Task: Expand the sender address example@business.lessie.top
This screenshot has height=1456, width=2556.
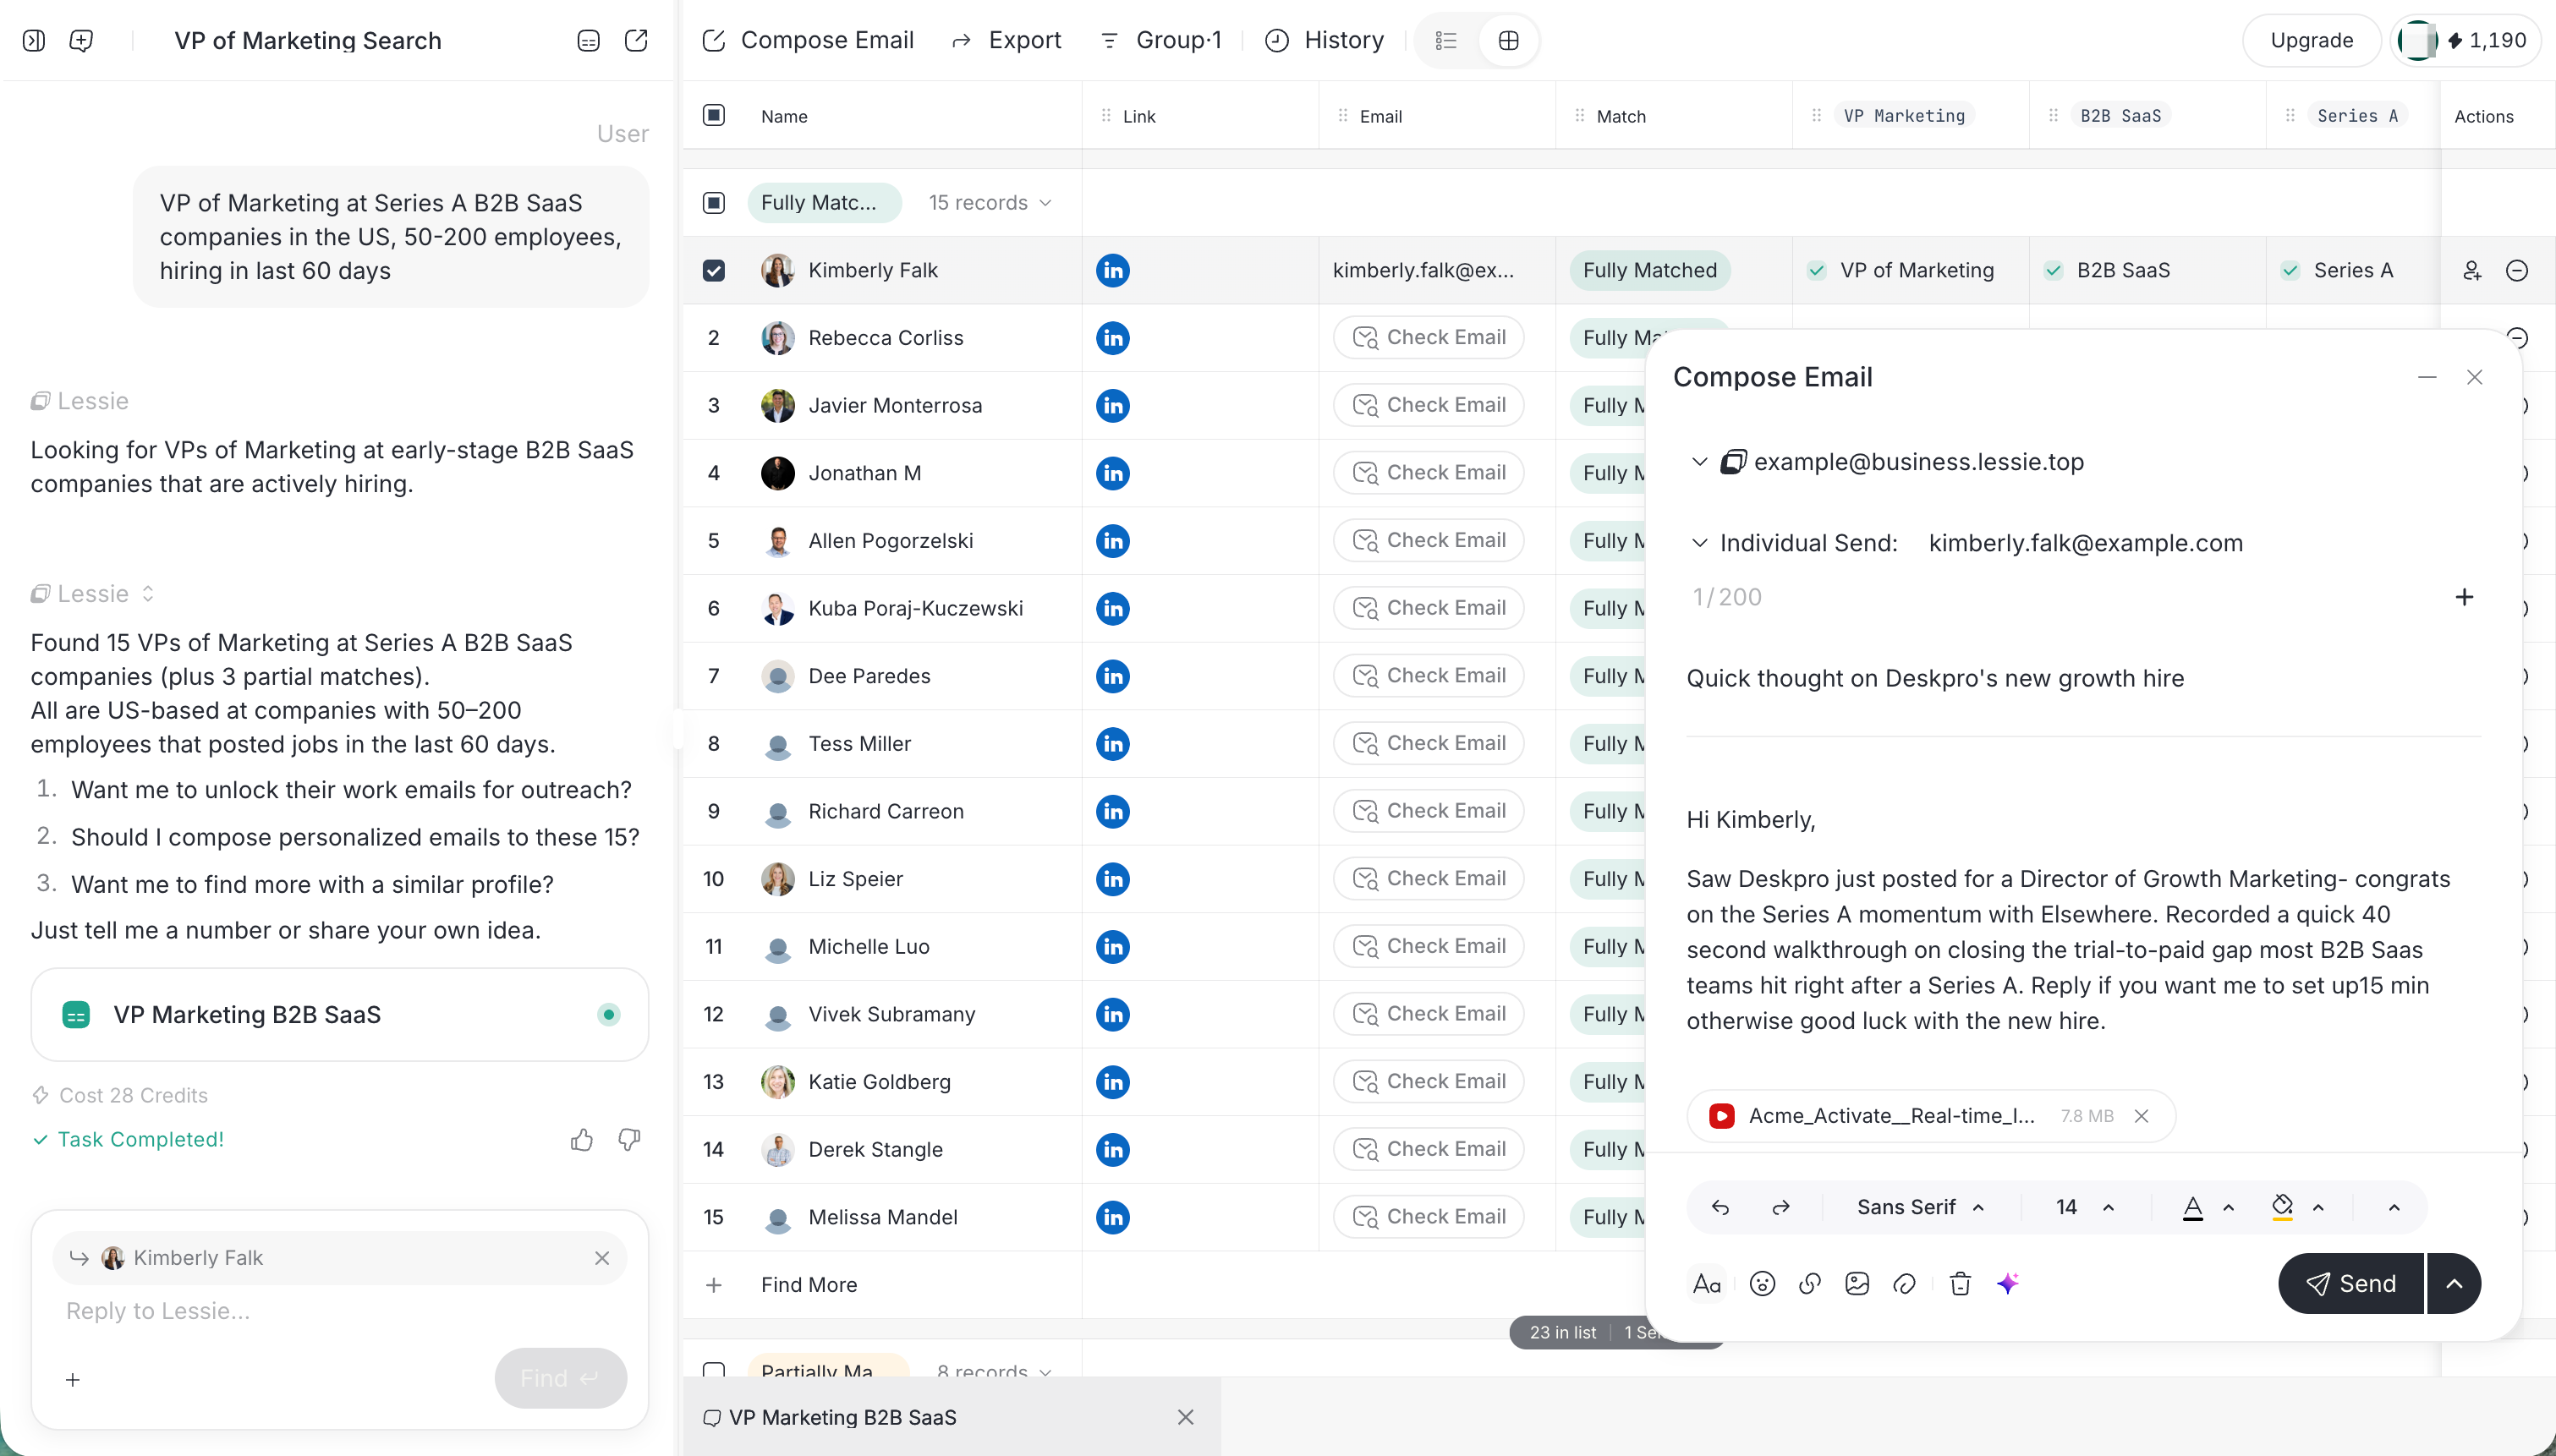Action: click(x=1699, y=462)
